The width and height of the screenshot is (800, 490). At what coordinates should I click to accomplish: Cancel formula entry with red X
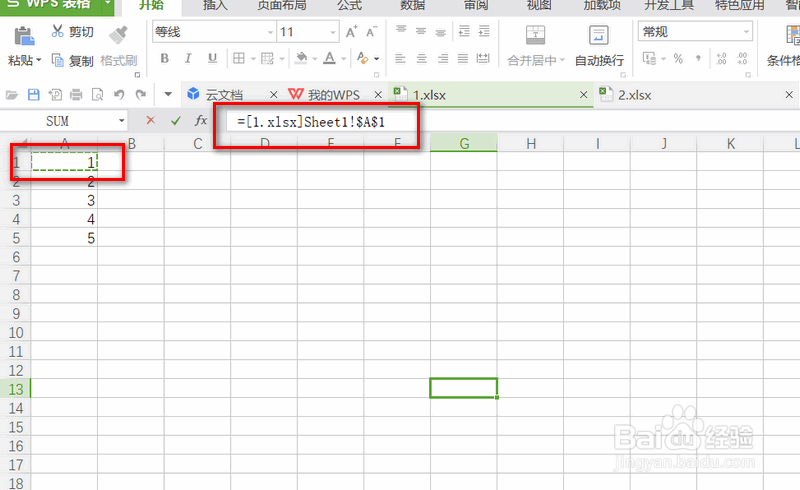pyautogui.click(x=150, y=120)
